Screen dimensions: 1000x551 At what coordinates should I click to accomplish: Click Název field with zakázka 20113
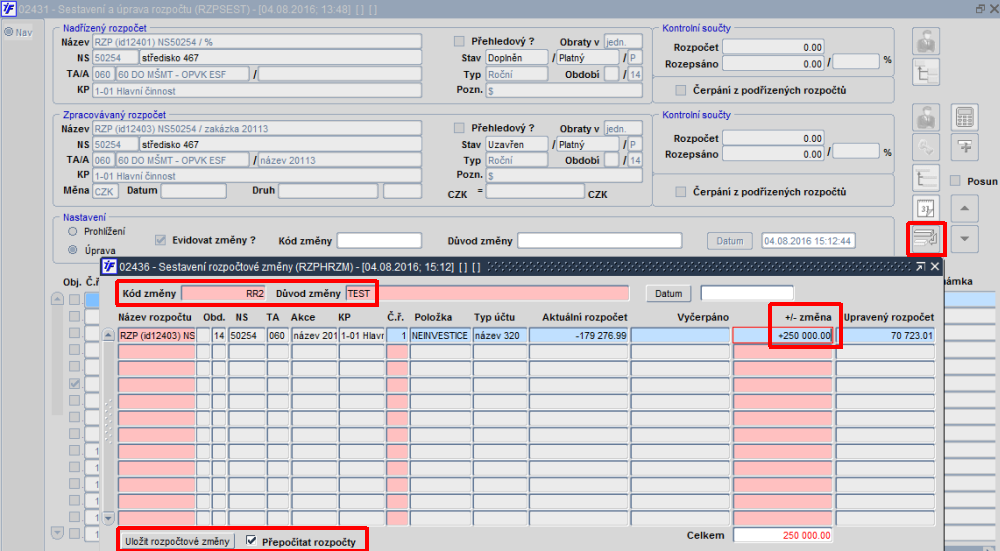tap(257, 129)
